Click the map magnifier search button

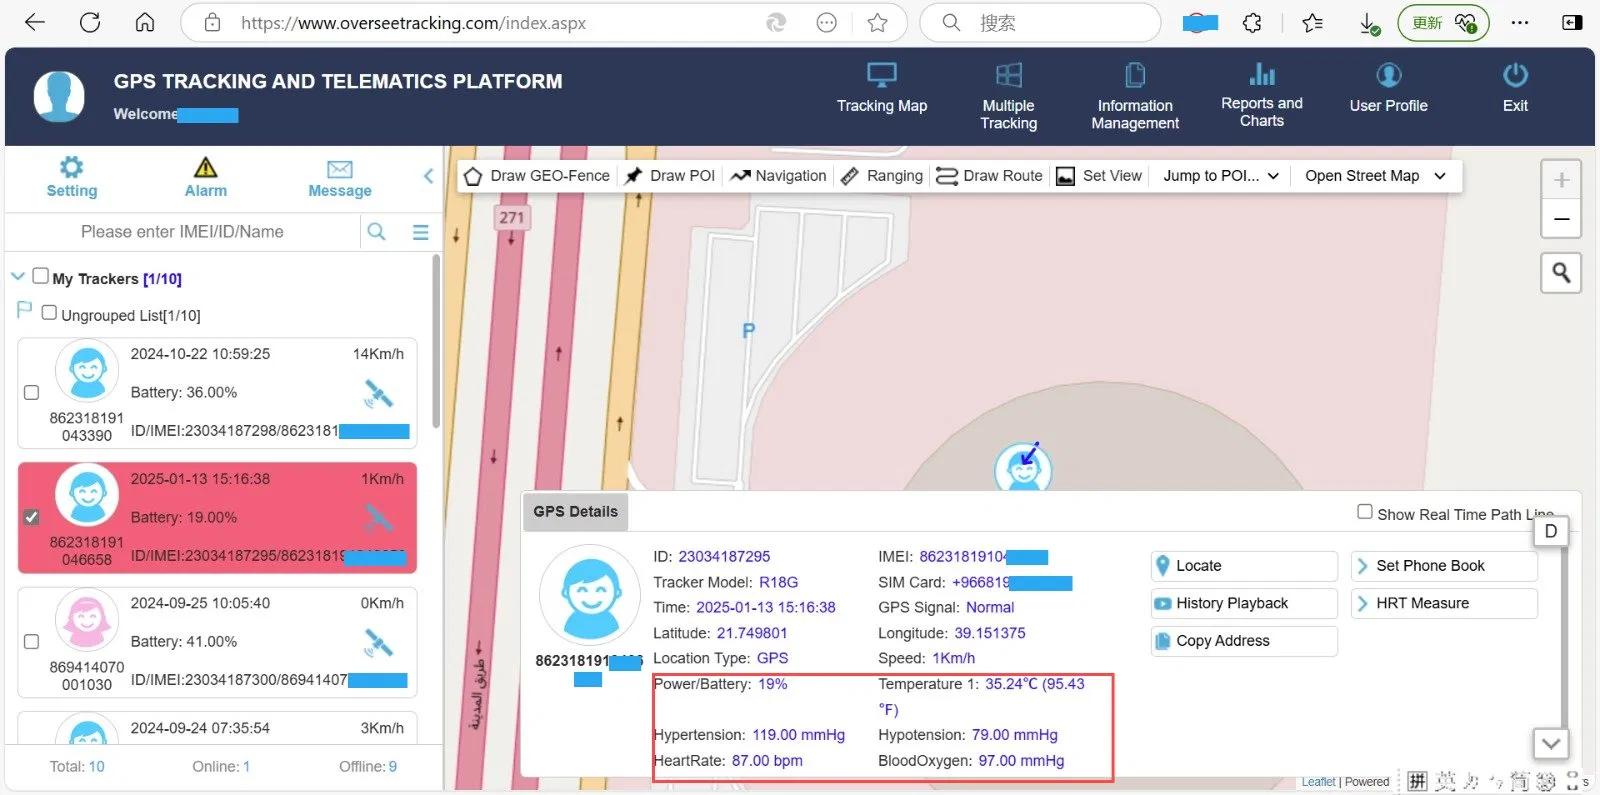(x=1561, y=273)
